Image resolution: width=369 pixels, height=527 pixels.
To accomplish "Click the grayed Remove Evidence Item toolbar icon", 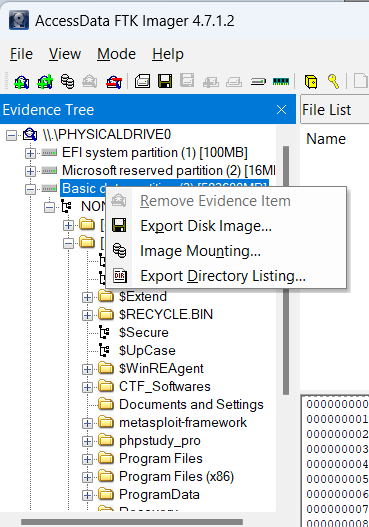I will coord(90,82).
